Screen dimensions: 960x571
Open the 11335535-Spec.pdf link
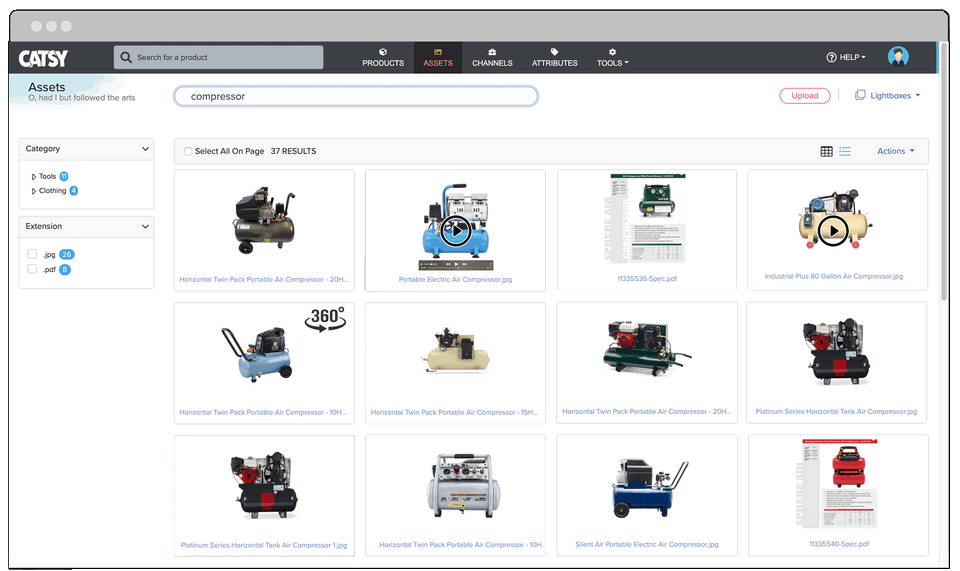[646, 278]
